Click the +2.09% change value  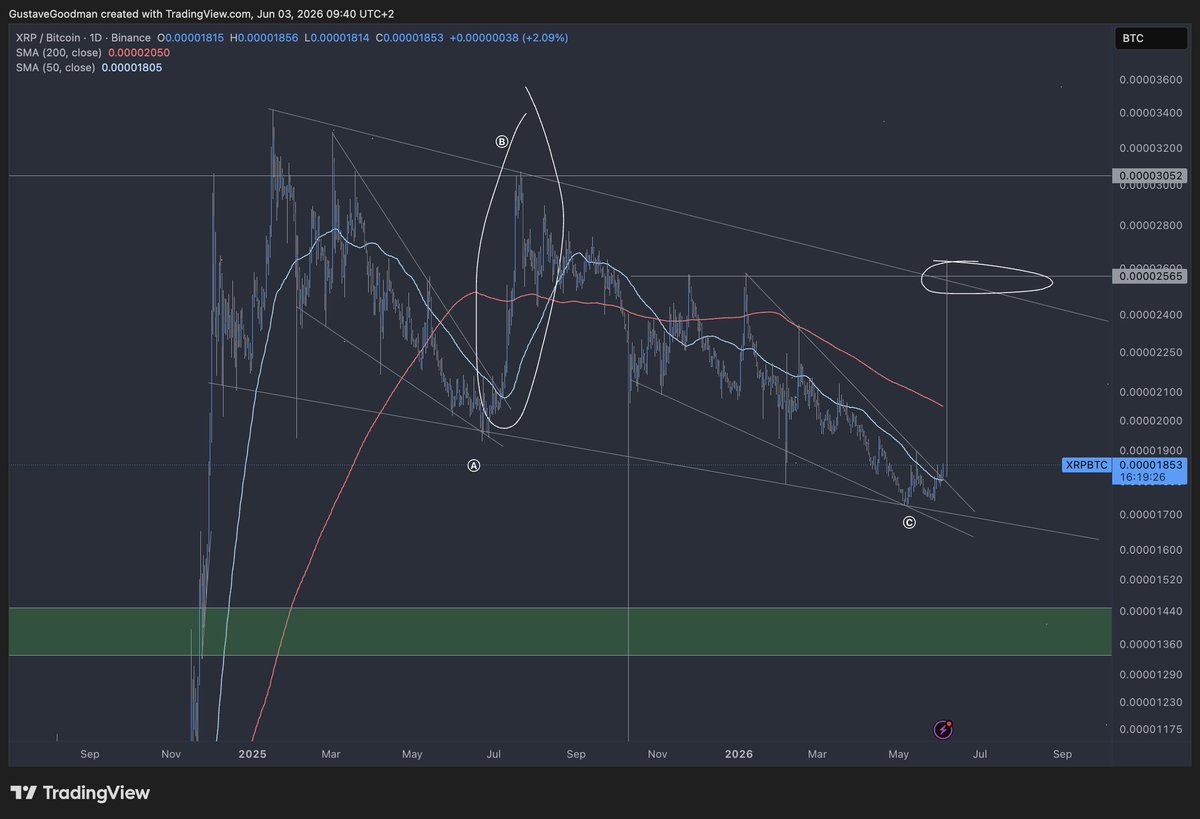click(x=543, y=37)
